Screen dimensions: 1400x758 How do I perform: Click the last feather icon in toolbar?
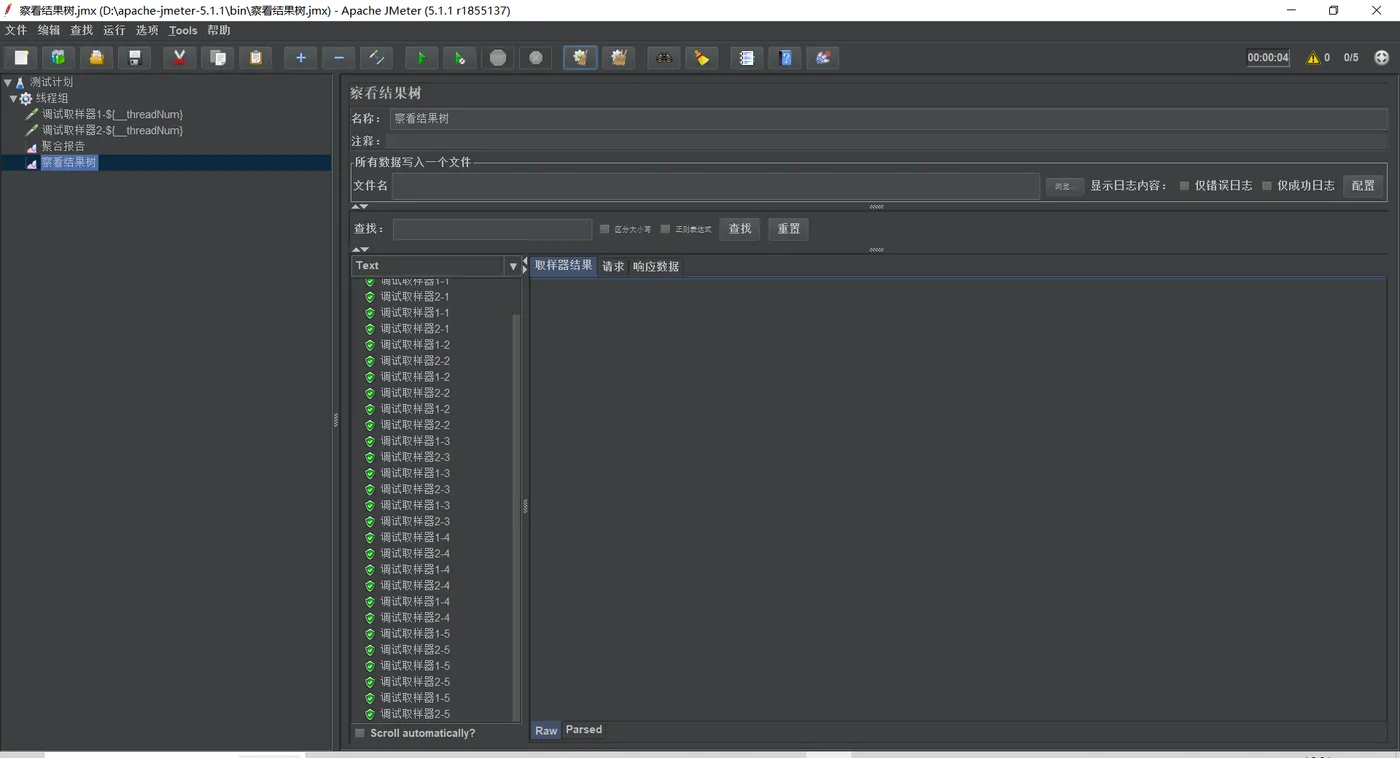pos(823,58)
